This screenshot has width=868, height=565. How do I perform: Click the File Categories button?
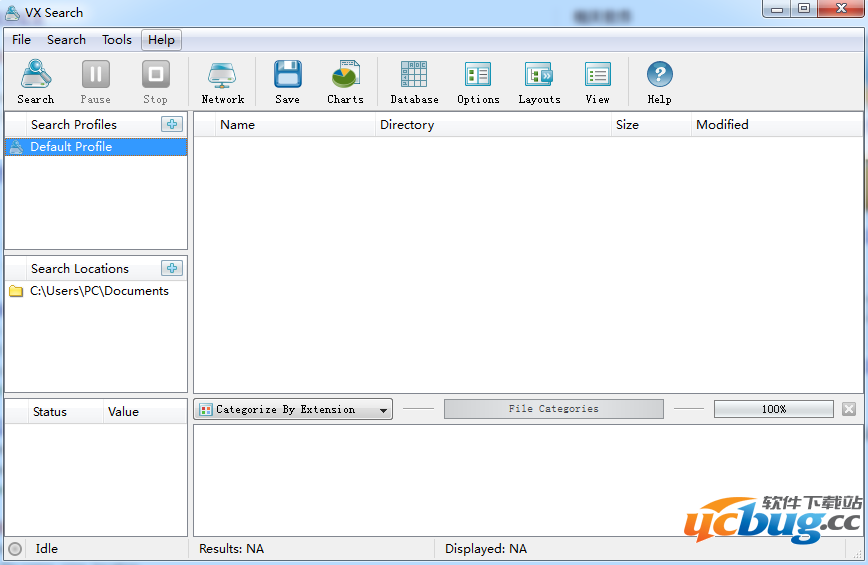coord(554,409)
